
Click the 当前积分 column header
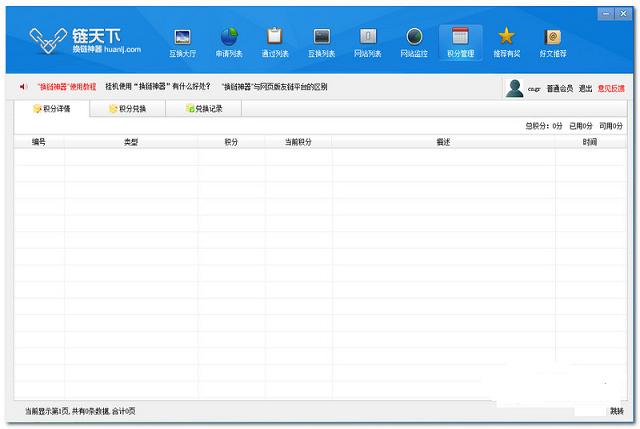coord(298,142)
